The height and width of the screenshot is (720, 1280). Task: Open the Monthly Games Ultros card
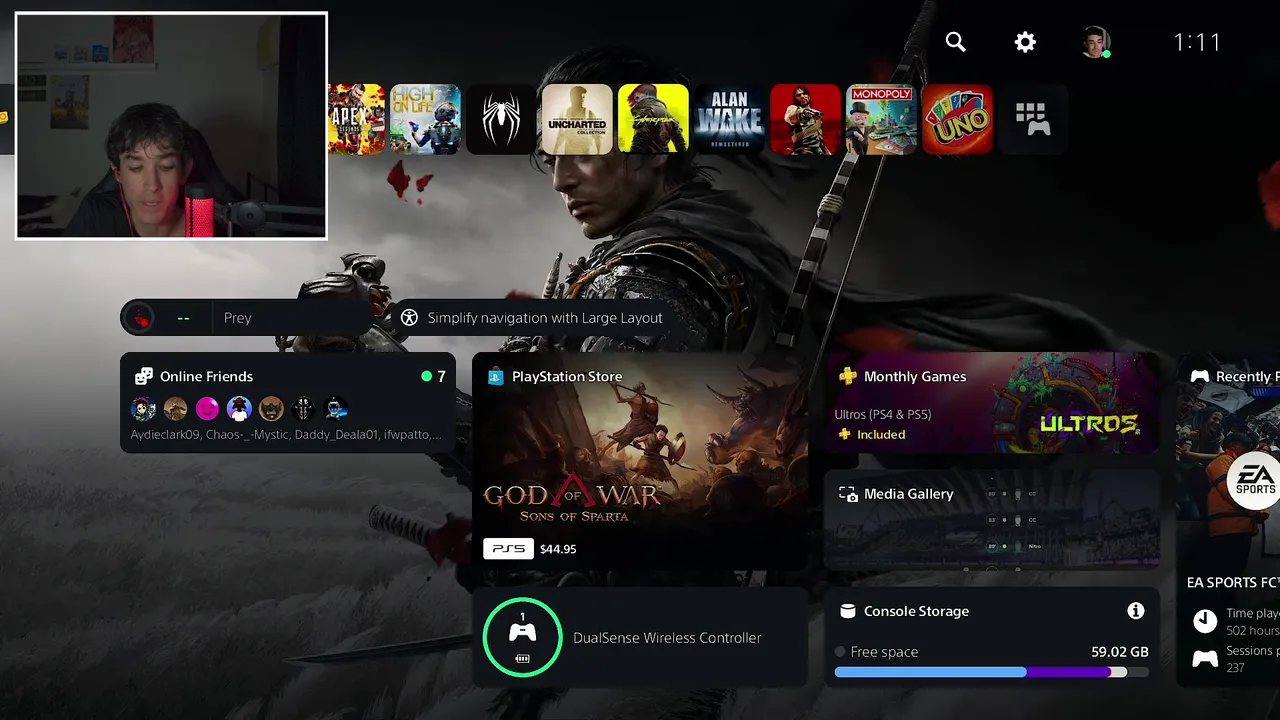pyautogui.click(x=991, y=403)
